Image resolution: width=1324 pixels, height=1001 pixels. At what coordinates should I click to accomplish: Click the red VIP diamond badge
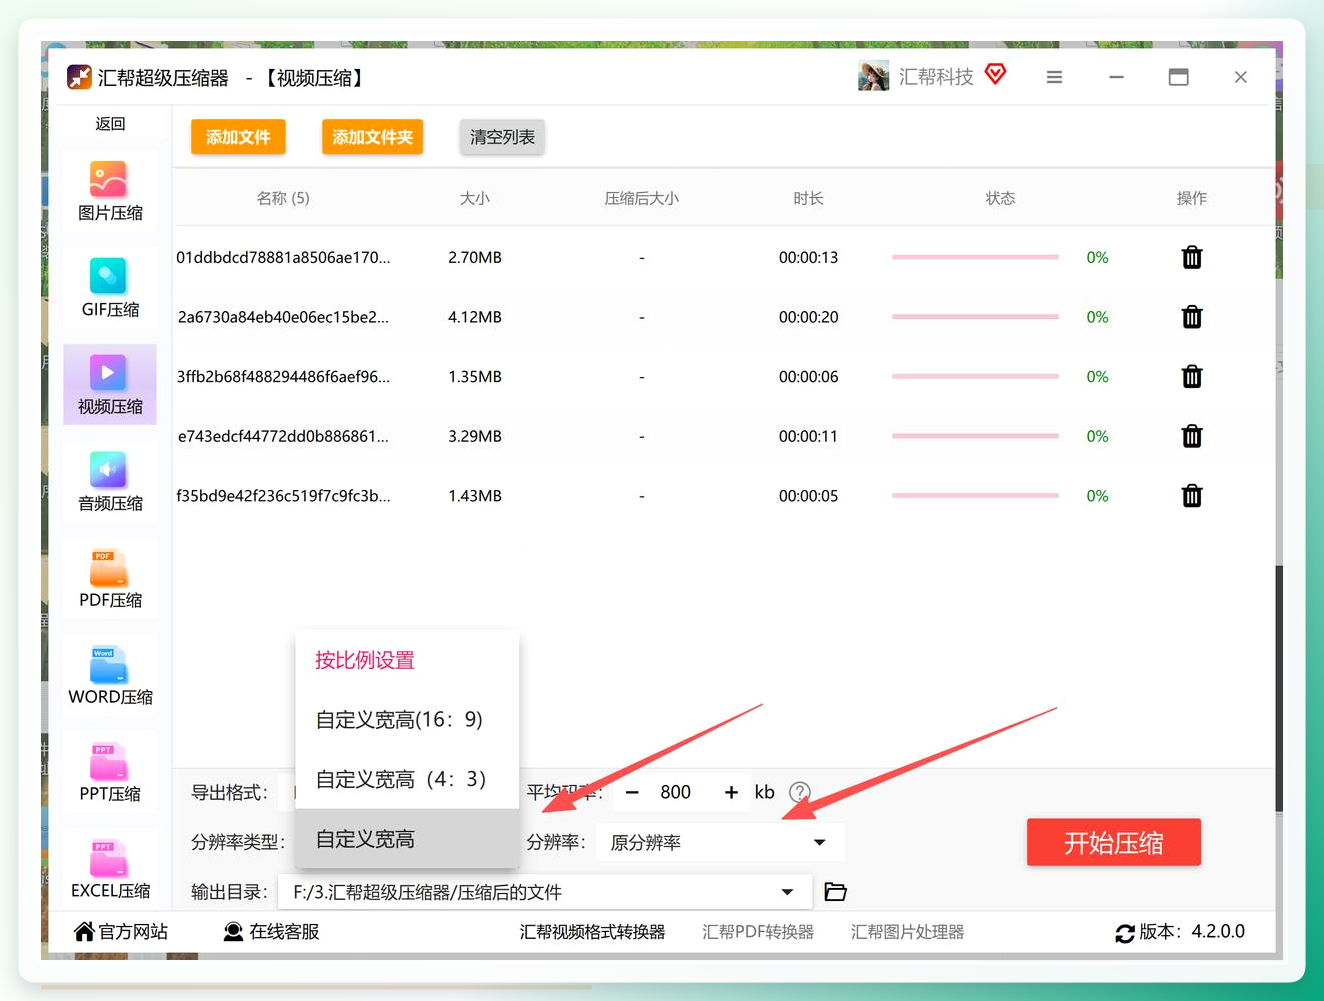click(996, 74)
